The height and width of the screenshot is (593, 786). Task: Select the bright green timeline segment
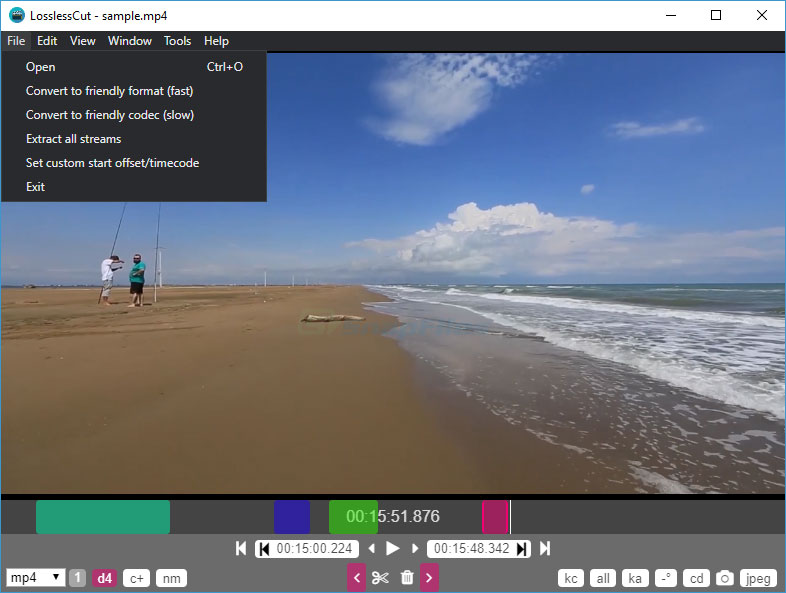353,517
